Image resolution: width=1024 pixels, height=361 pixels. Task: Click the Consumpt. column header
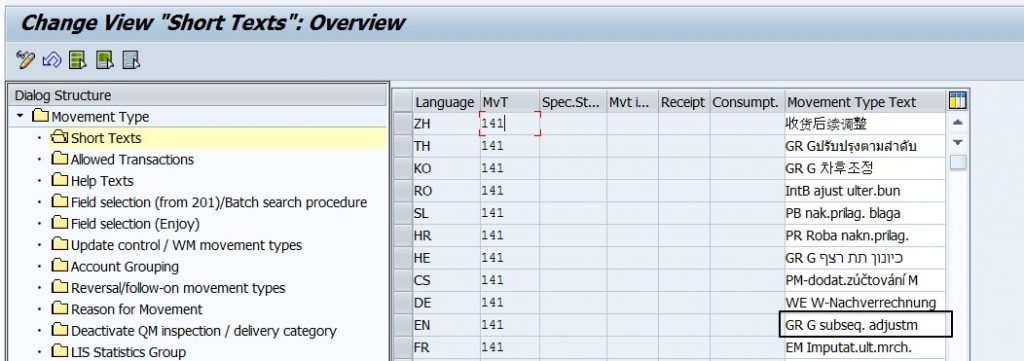click(746, 102)
